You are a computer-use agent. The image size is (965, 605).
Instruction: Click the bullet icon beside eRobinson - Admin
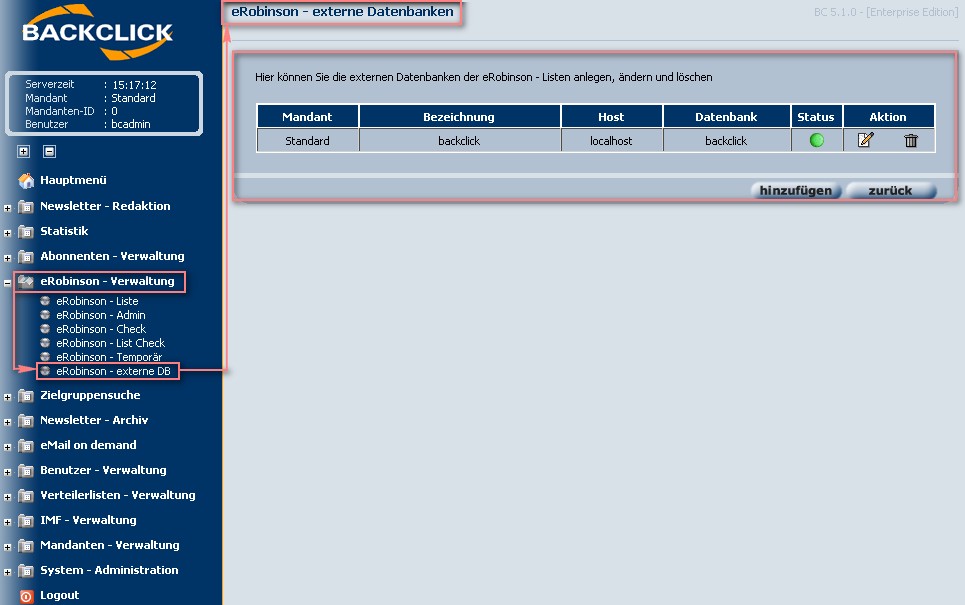[x=45, y=315]
